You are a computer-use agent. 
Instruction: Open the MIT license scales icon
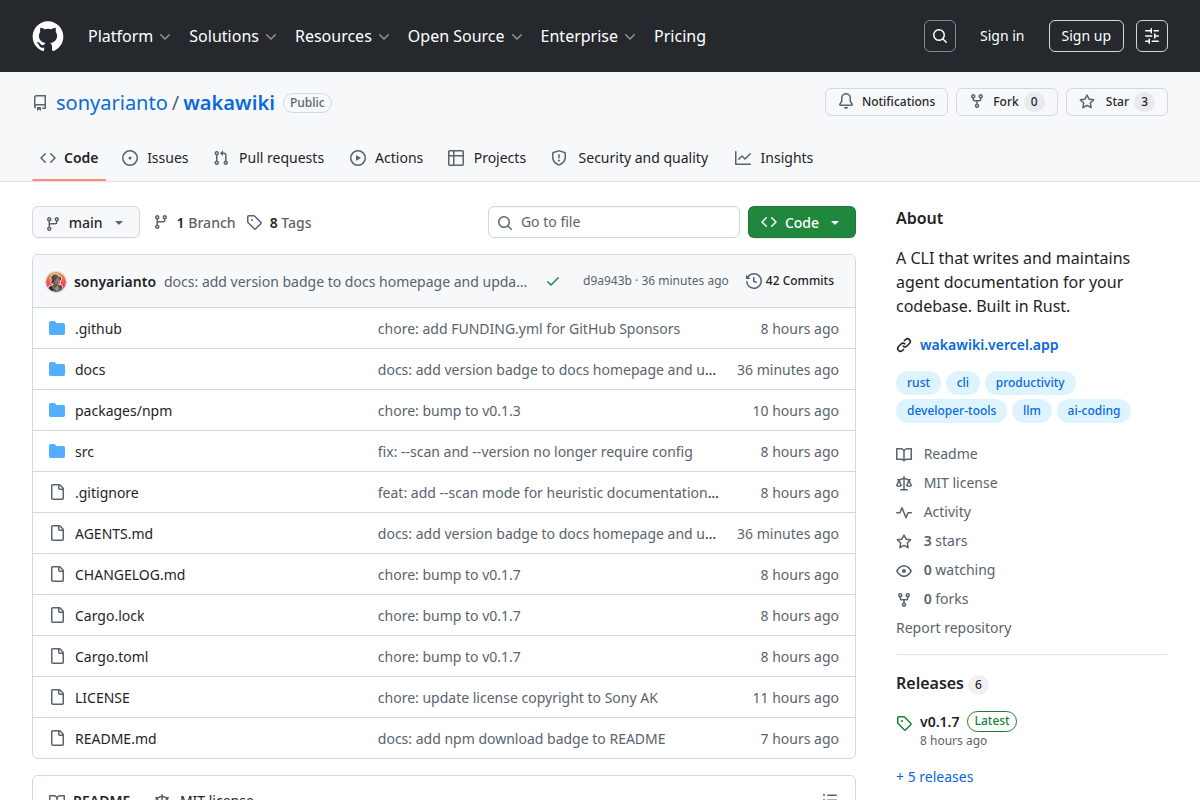(904, 483)
